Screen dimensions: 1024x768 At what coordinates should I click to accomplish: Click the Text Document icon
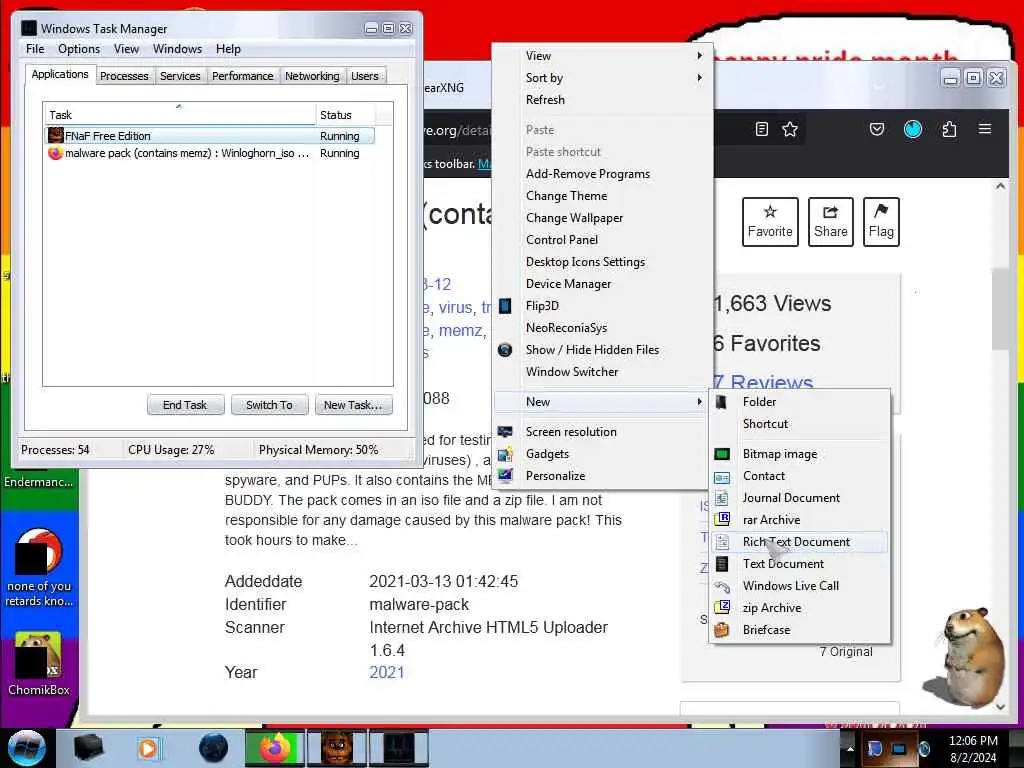[x=722, y=564]
